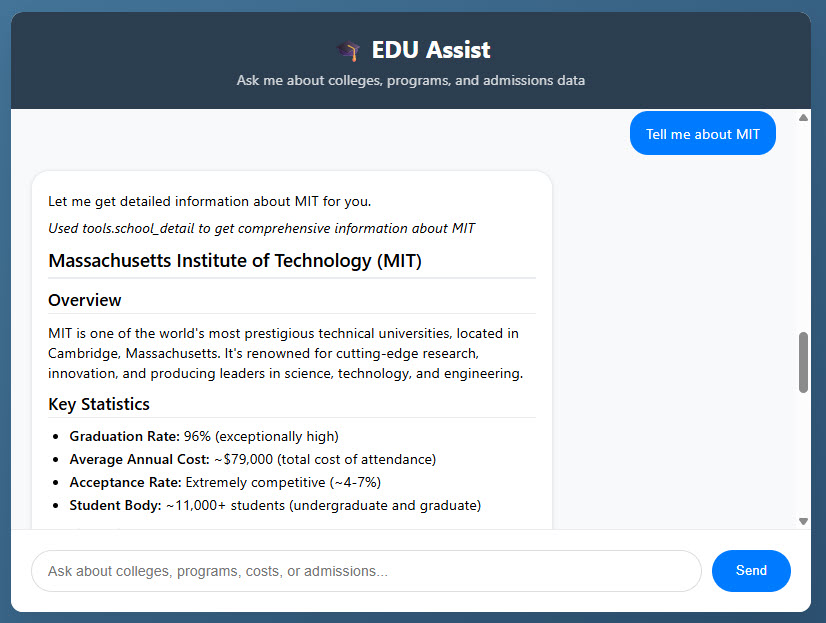Click the Student Body bullet
The image size is (826, 623).
click(275, 506)
